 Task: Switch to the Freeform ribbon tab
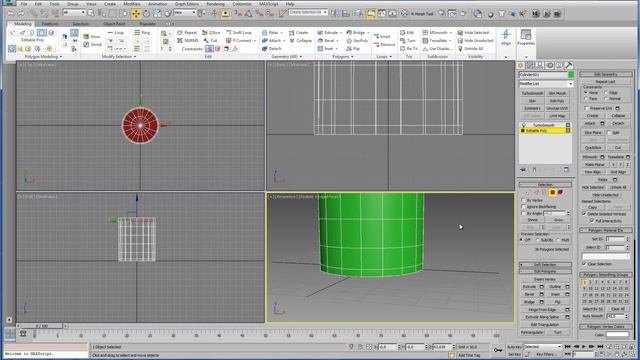click(x=50, y=24)
